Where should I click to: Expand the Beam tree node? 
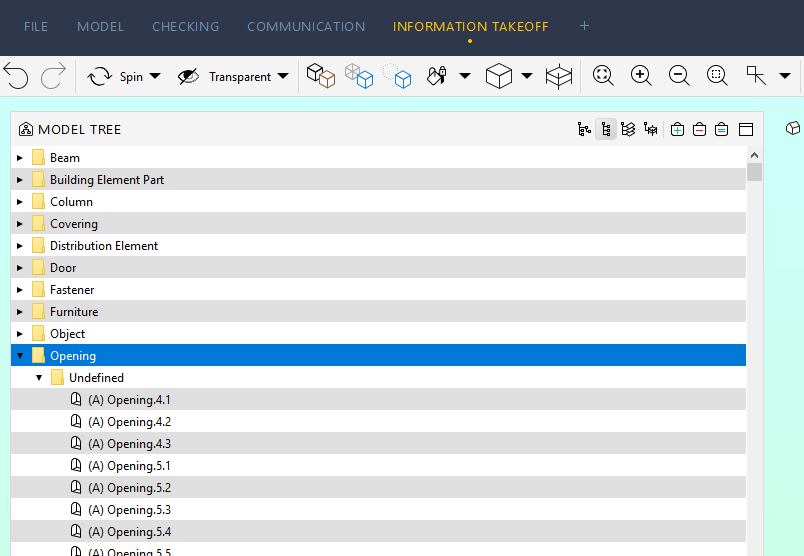point(19,158)
